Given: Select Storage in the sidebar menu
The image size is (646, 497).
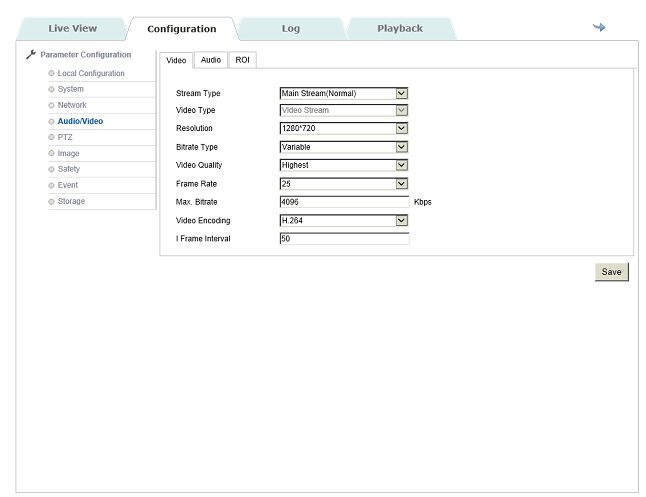Looking at the screenshot, I should (x=71, y=201).
